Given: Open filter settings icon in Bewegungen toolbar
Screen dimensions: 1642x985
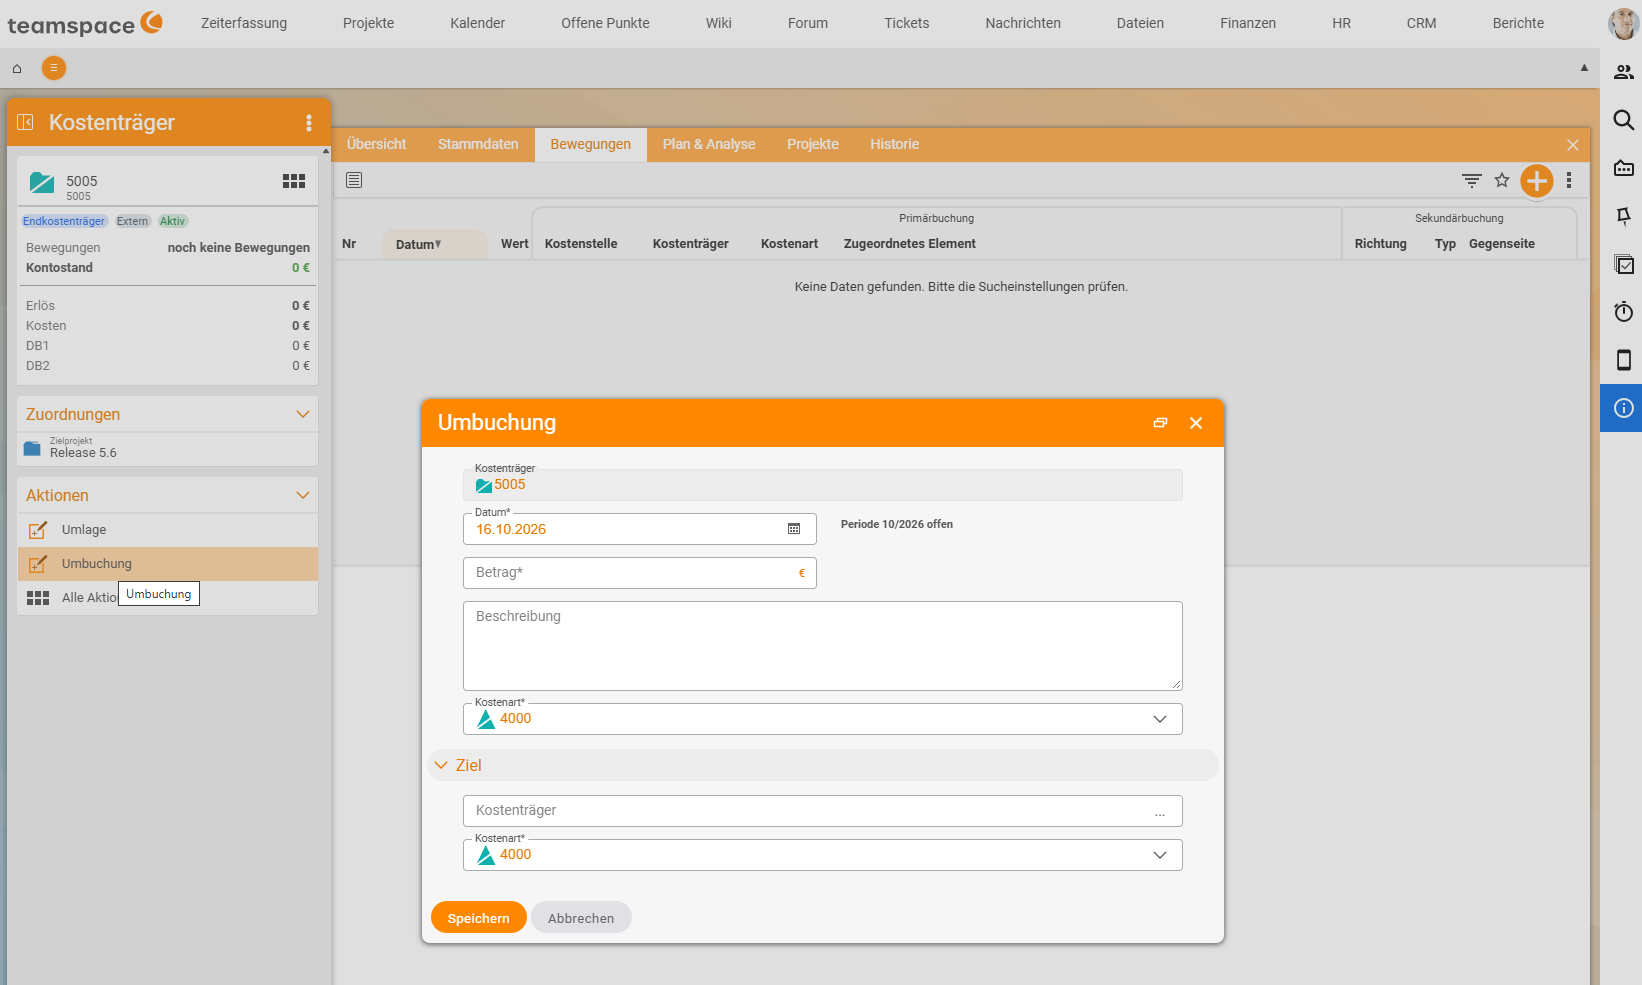Looking at the screenshot, I should (1472, 181).
